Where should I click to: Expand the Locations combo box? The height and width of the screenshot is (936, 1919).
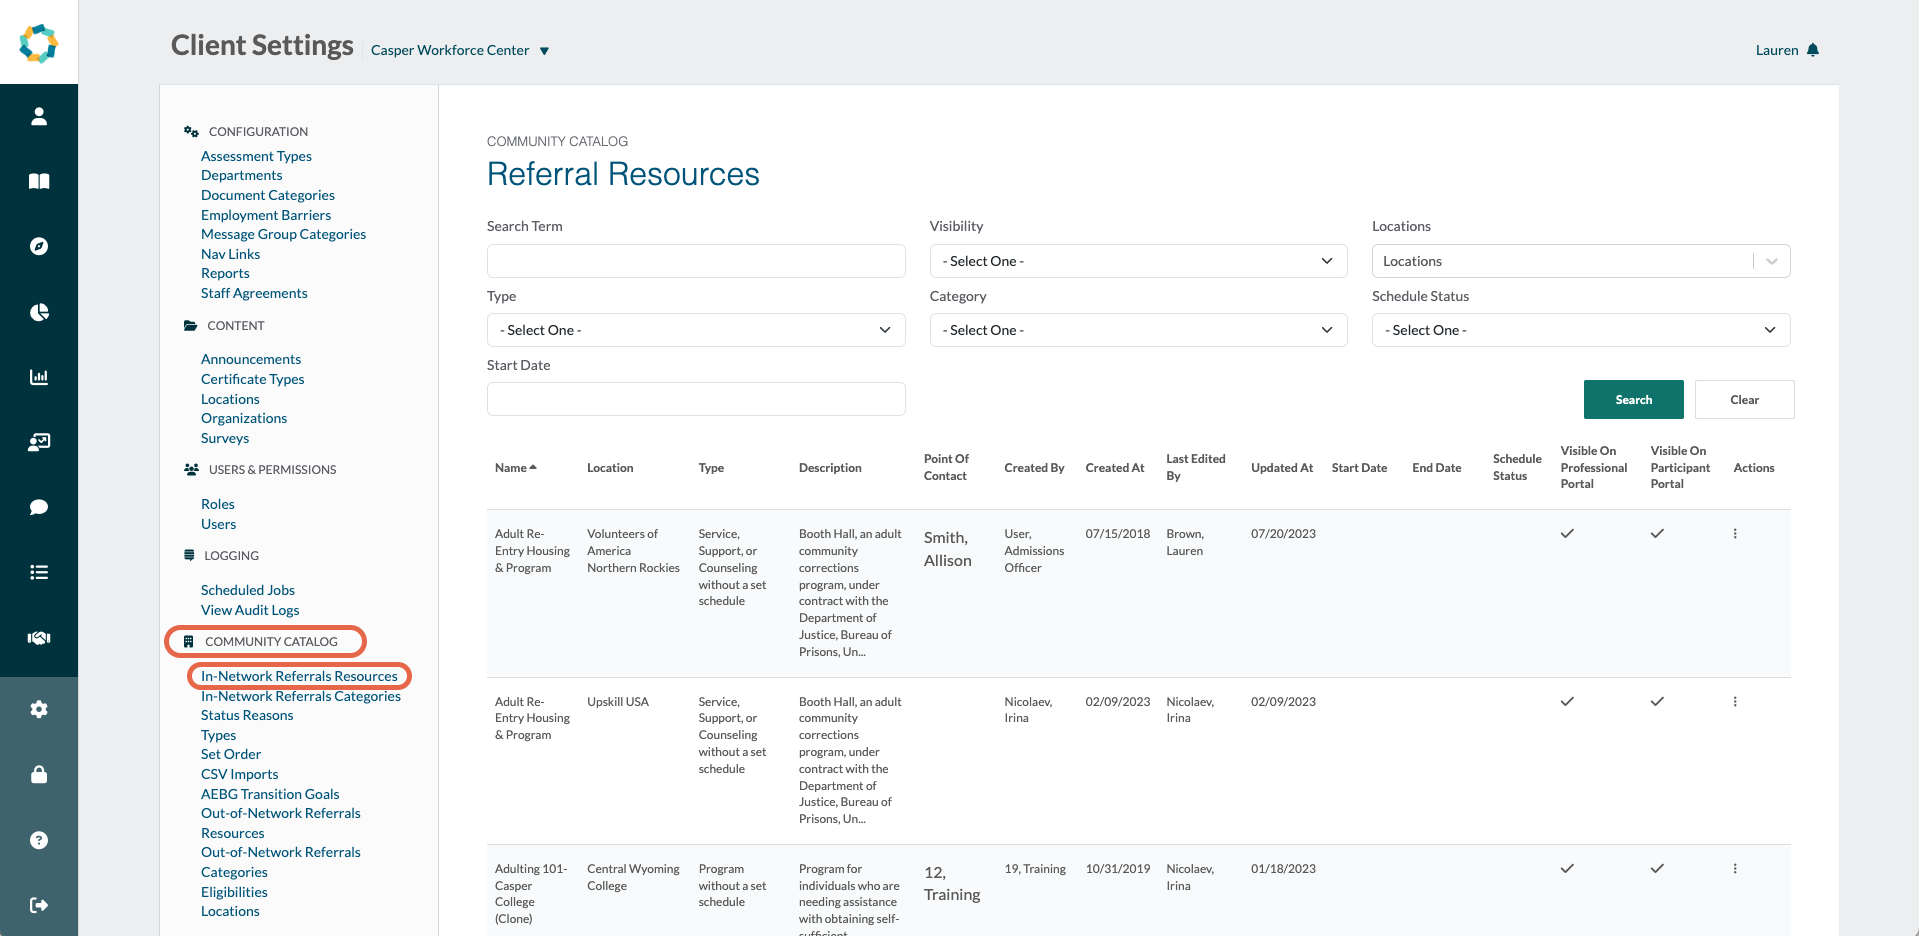click(x=1771, y=261)
